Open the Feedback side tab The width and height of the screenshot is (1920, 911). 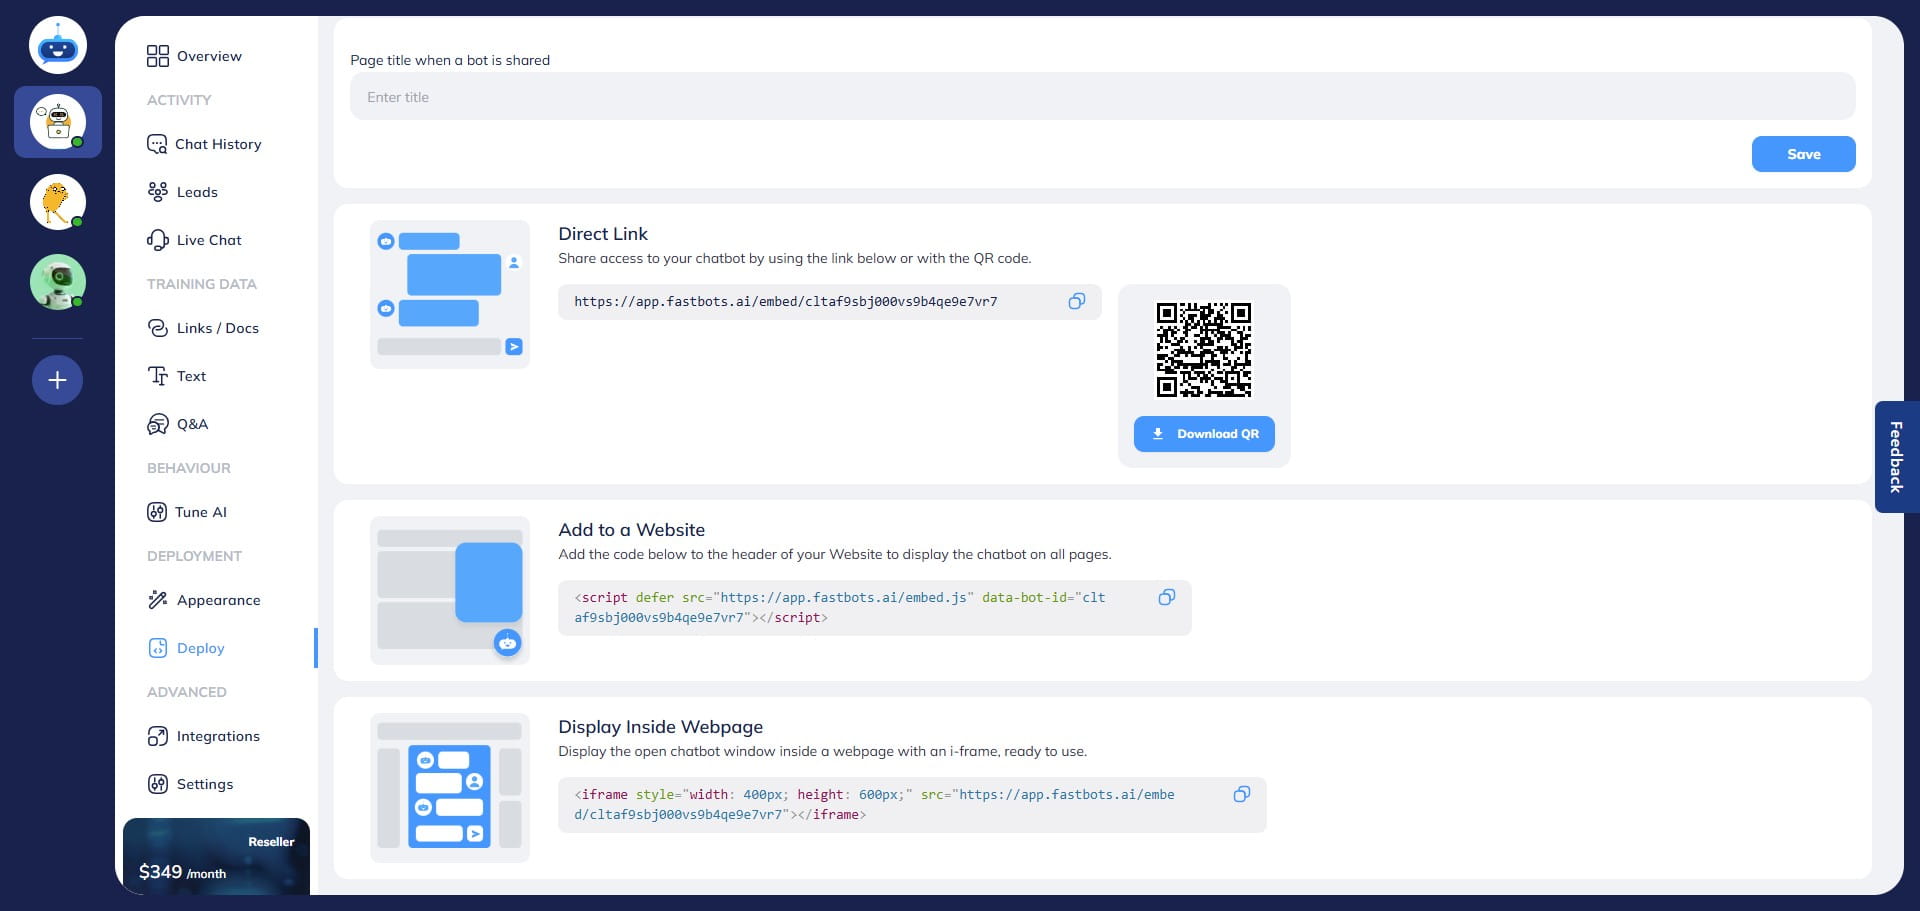1896,457
